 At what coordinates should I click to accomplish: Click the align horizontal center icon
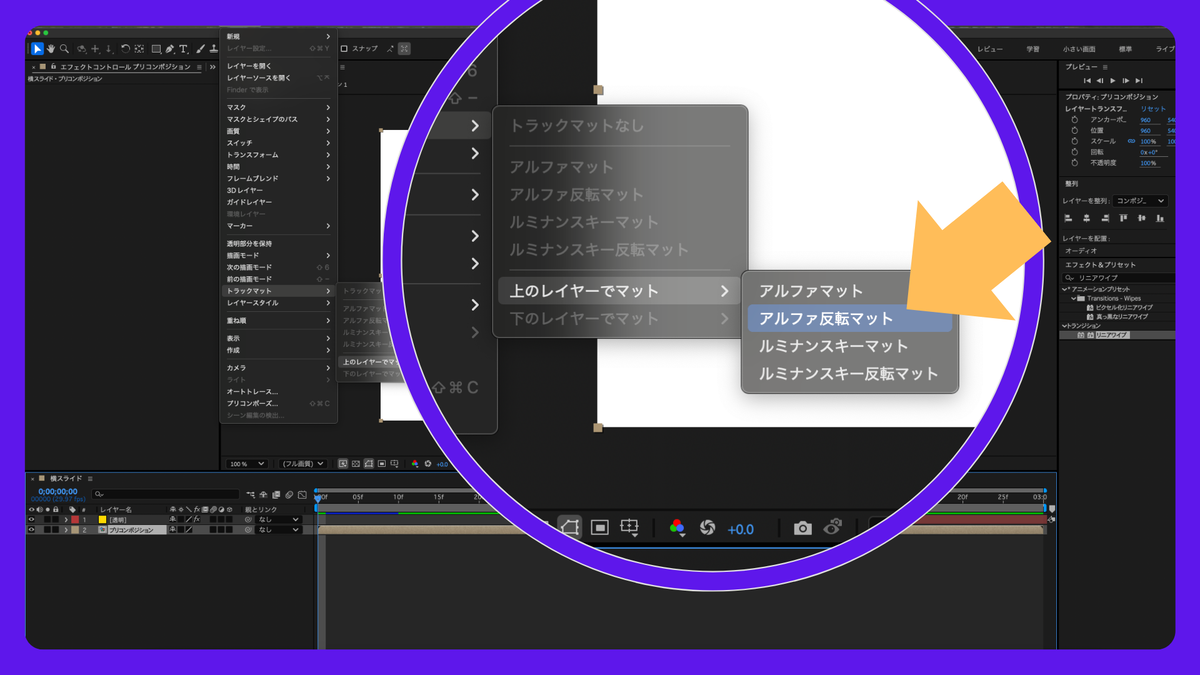tap(1086, 218)
